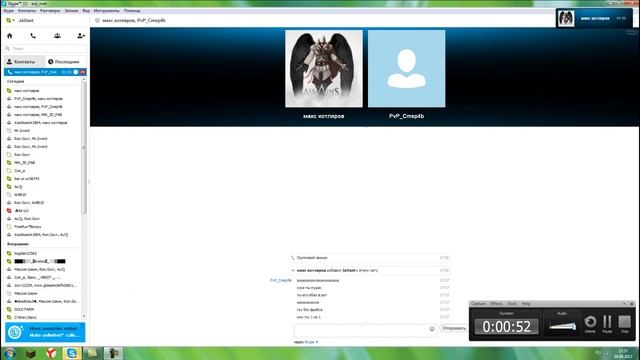
Task: Open the emoticon picker in message box
Action: (x=432, y=329)
